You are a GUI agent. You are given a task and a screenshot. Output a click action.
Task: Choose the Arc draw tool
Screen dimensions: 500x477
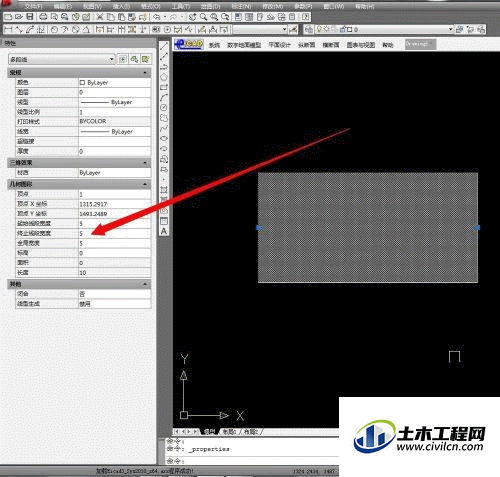[164, 98]
